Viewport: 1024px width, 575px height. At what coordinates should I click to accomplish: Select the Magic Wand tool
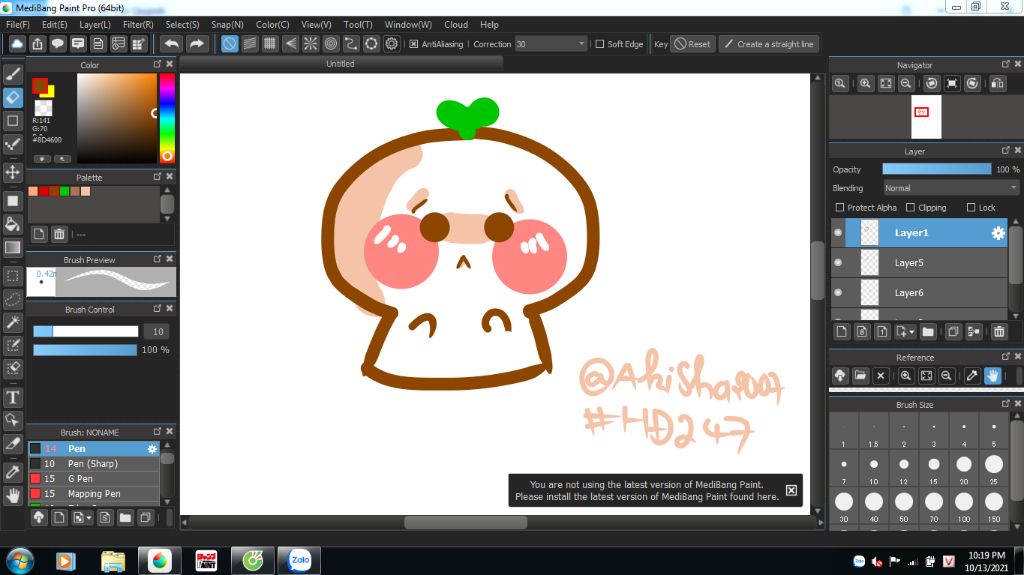click(x=12, y=322)
